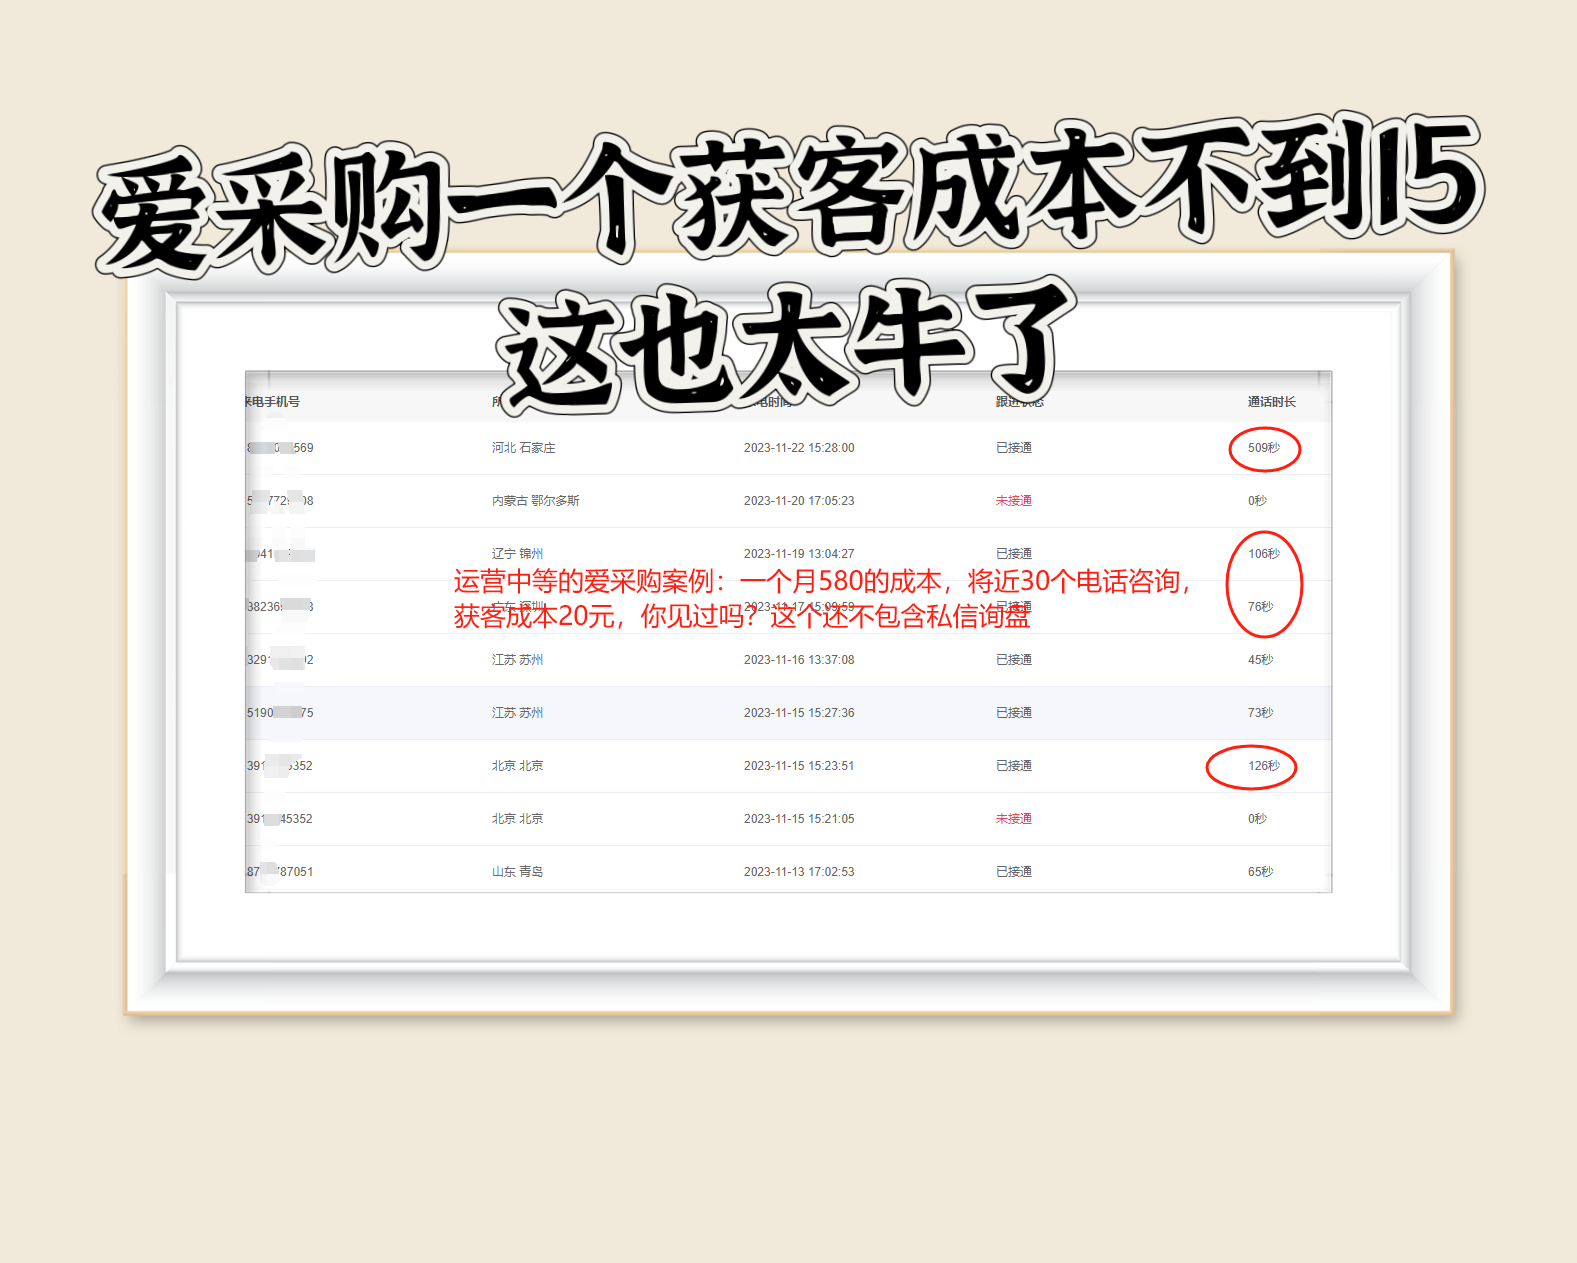
Task: Click 江苏 苏州 in the 13:37:08 row
Action: 517,660
